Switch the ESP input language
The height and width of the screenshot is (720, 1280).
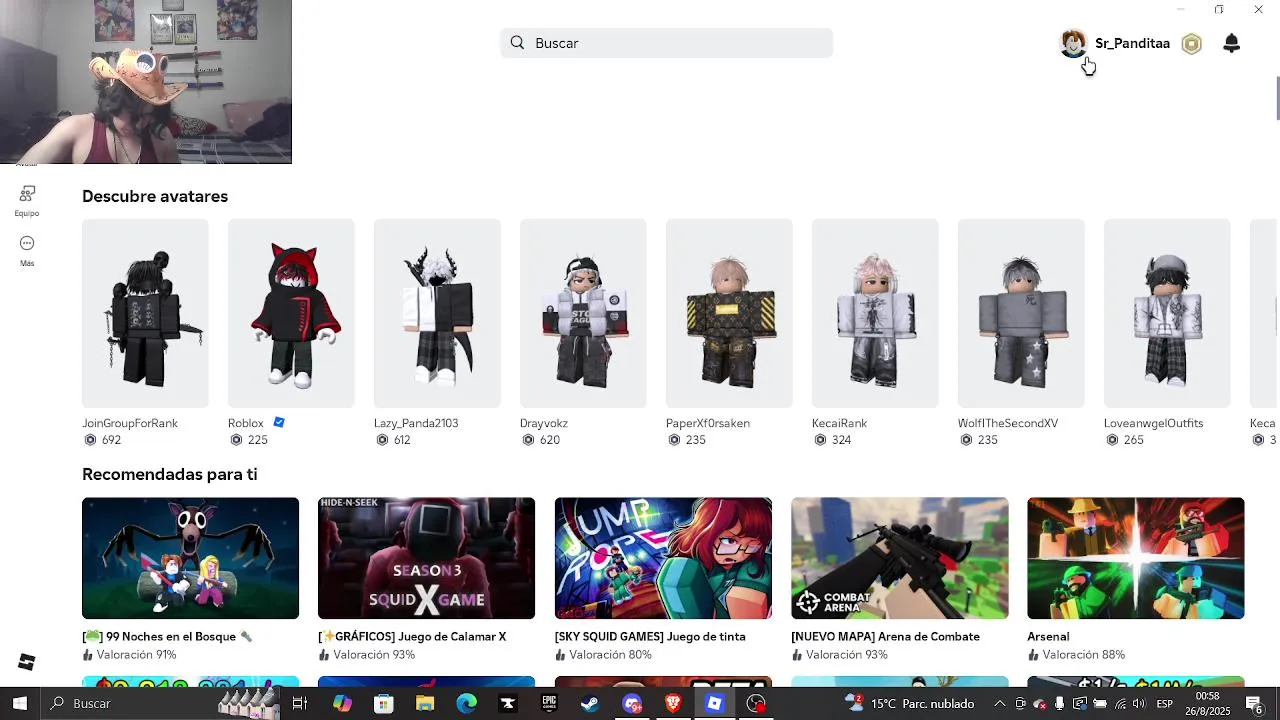[1164, 703]
